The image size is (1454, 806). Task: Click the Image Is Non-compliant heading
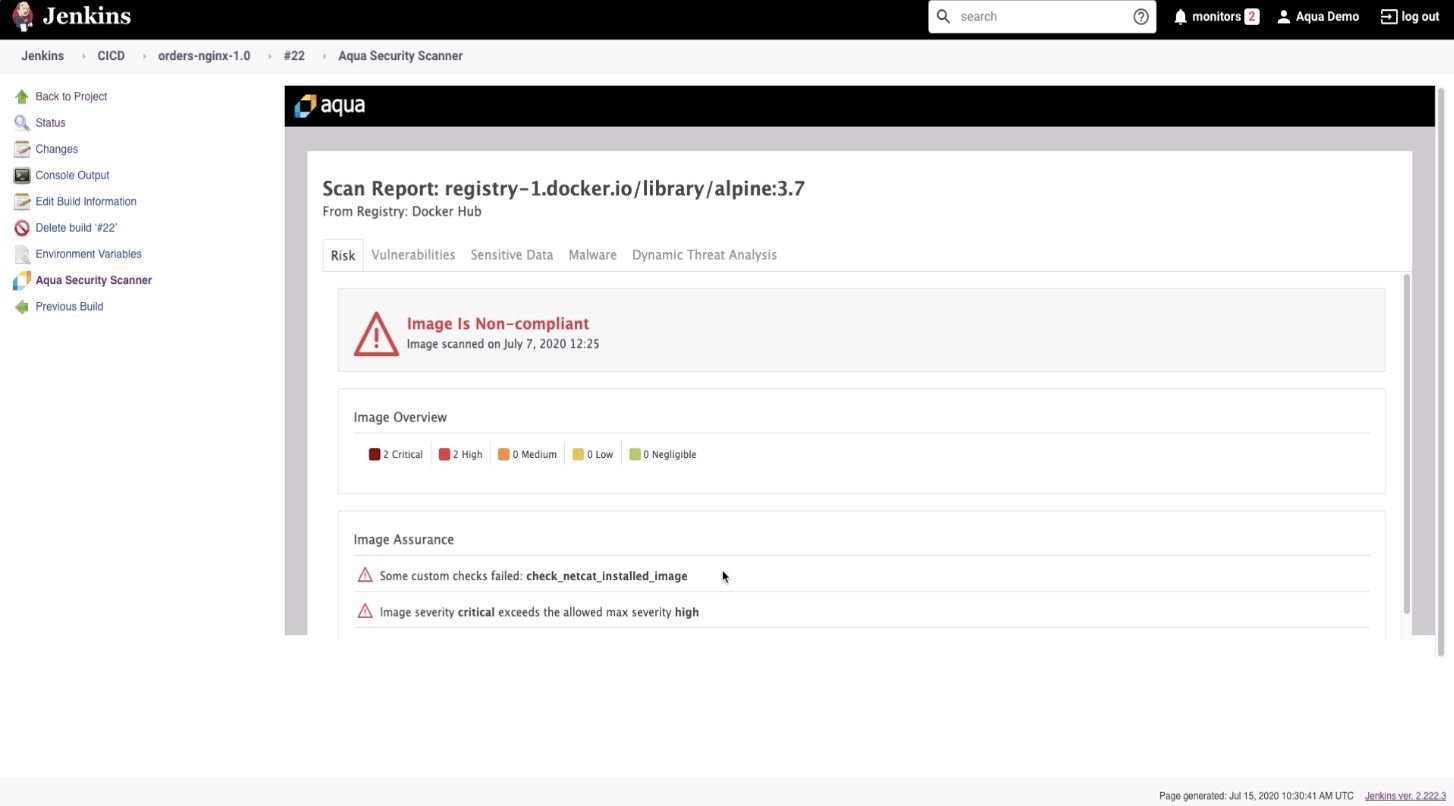pyautogui.click(x=498, y=324)
